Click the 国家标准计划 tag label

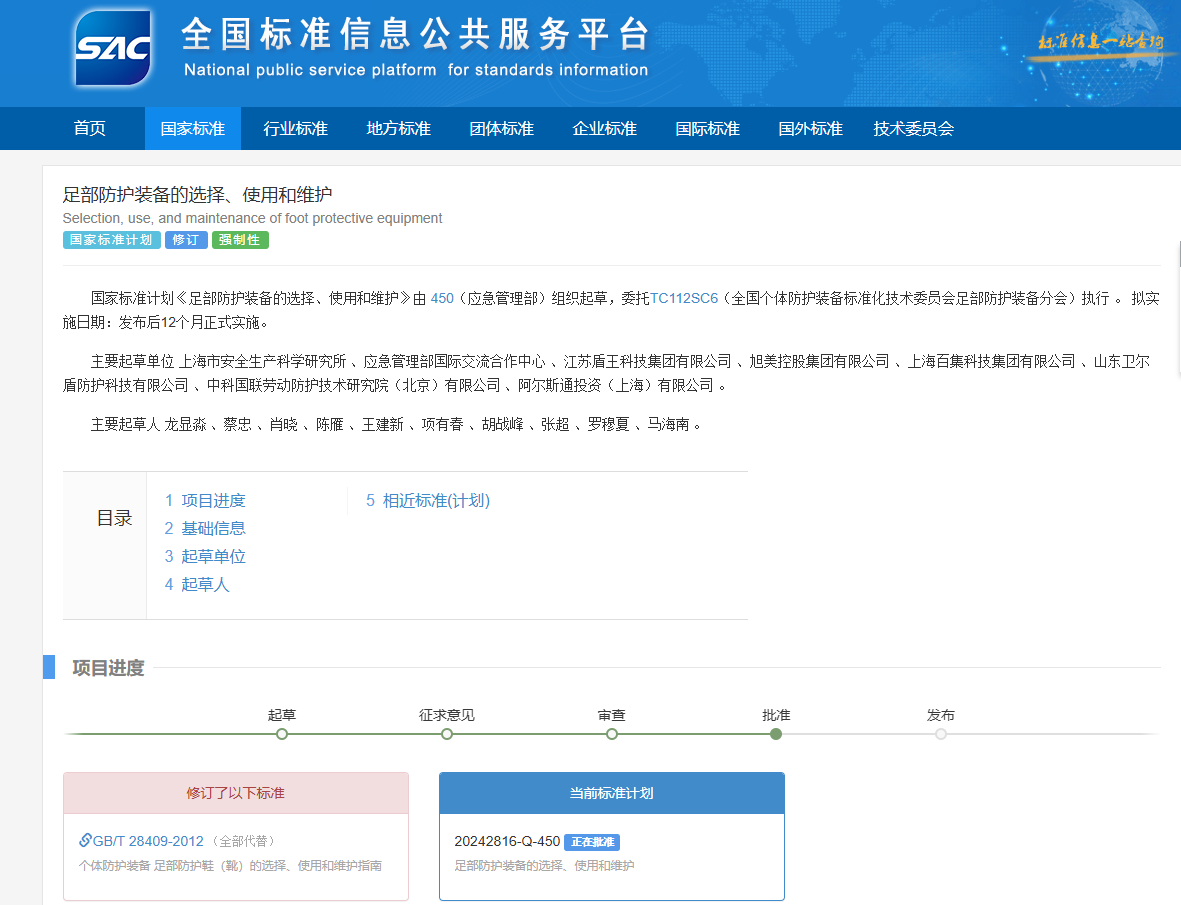click(x=111, y=240)
